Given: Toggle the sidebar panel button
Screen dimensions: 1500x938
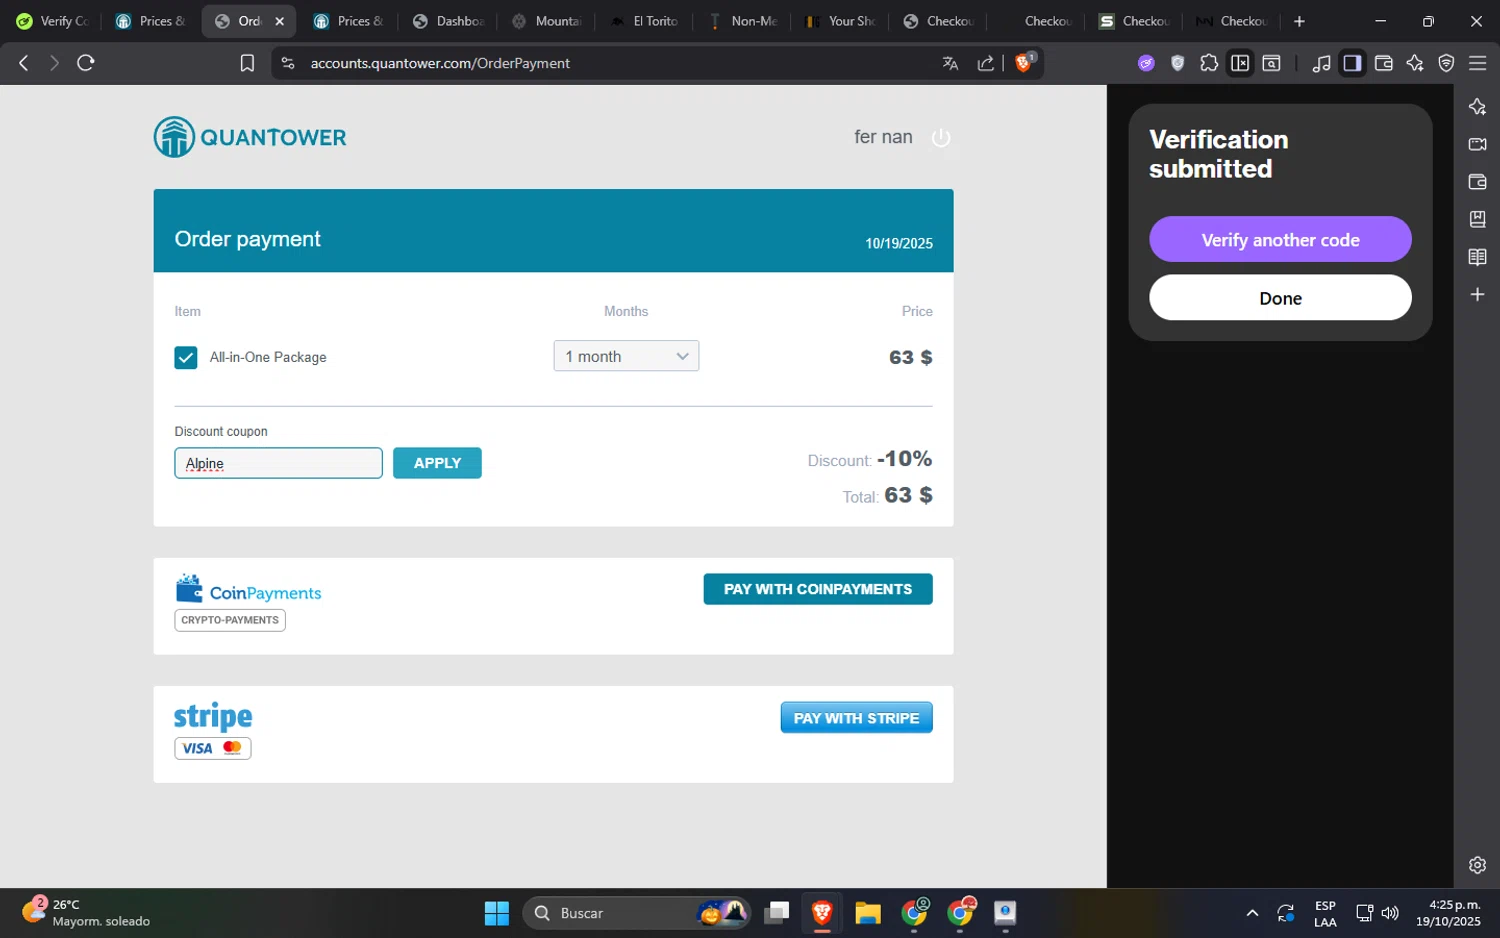Looking at the screenshot, I should point(1352,63).
